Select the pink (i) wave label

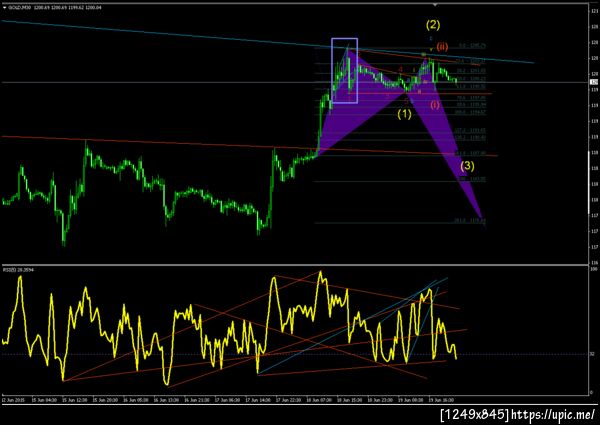coord(435,104)
